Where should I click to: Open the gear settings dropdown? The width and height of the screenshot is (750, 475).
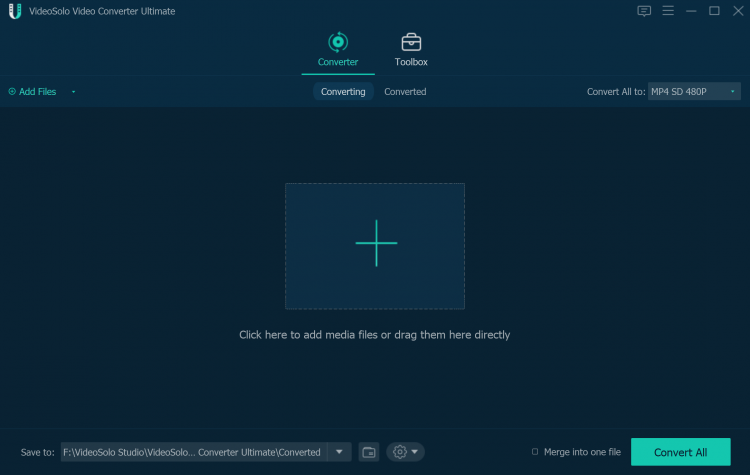click(405, 452)
